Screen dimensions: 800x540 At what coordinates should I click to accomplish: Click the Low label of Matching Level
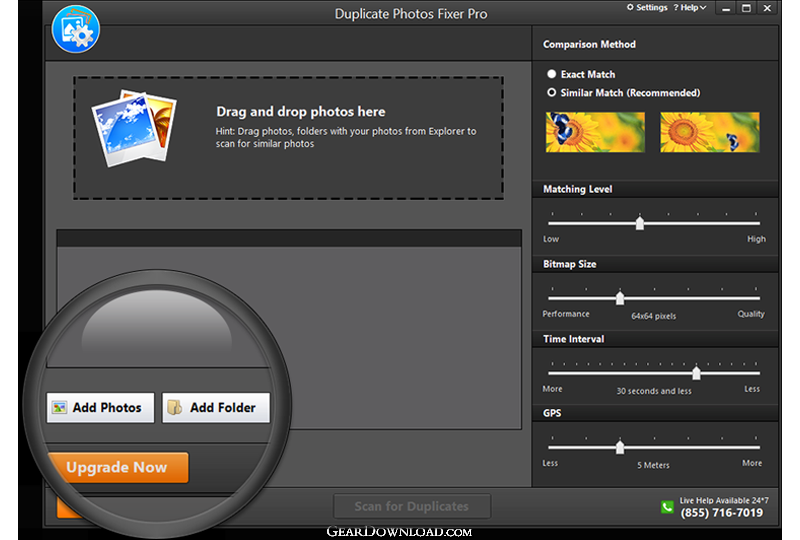(x=551, y=239)
